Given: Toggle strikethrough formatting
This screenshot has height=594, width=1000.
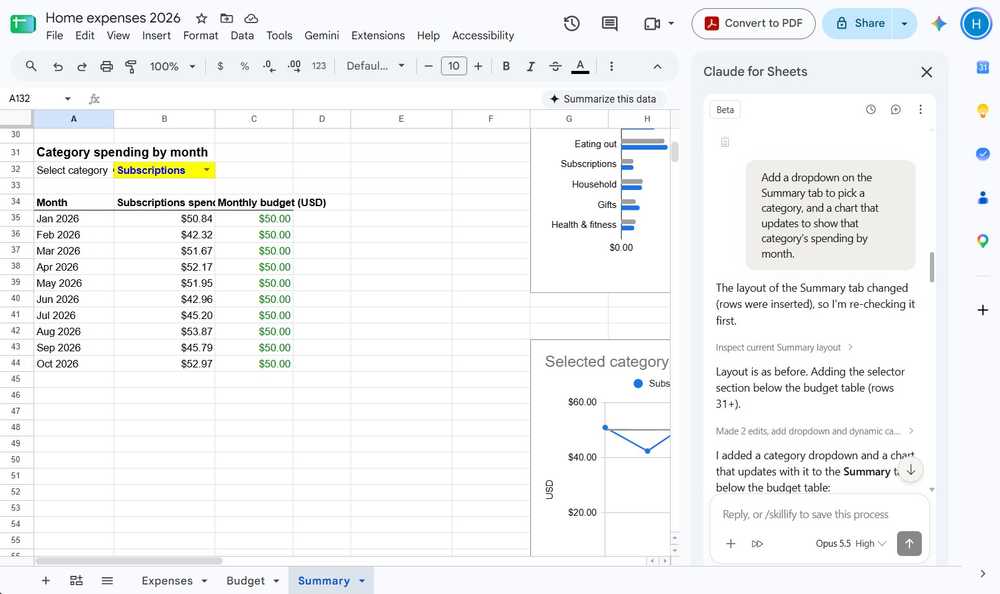Looking at the screenshot, I should [555, 66].
